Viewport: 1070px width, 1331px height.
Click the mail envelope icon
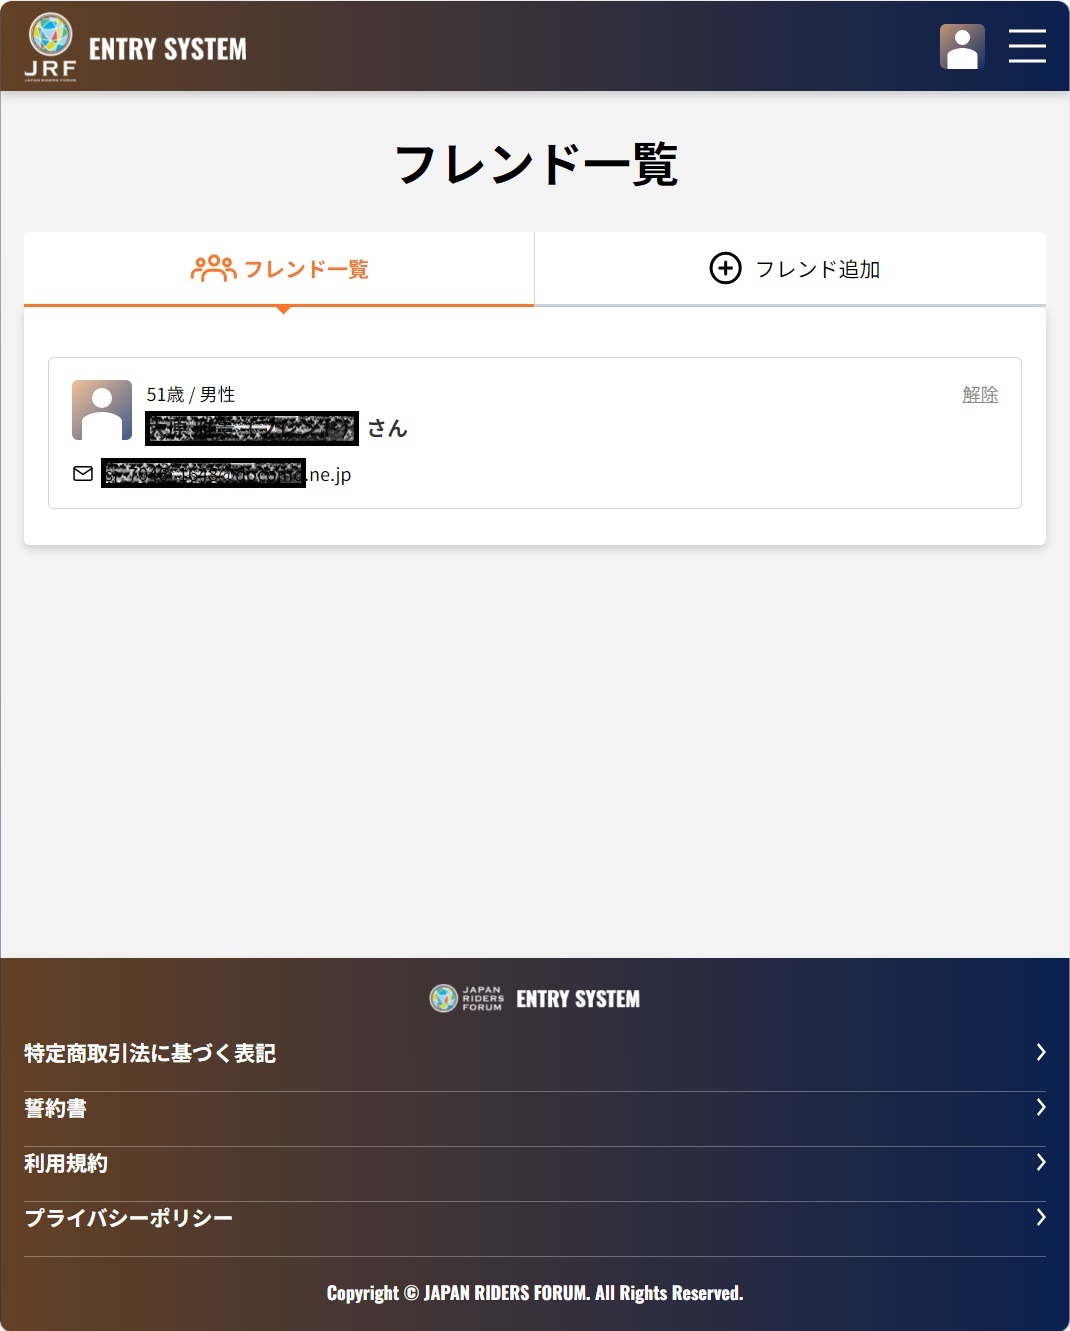click(x=83, y=473)
